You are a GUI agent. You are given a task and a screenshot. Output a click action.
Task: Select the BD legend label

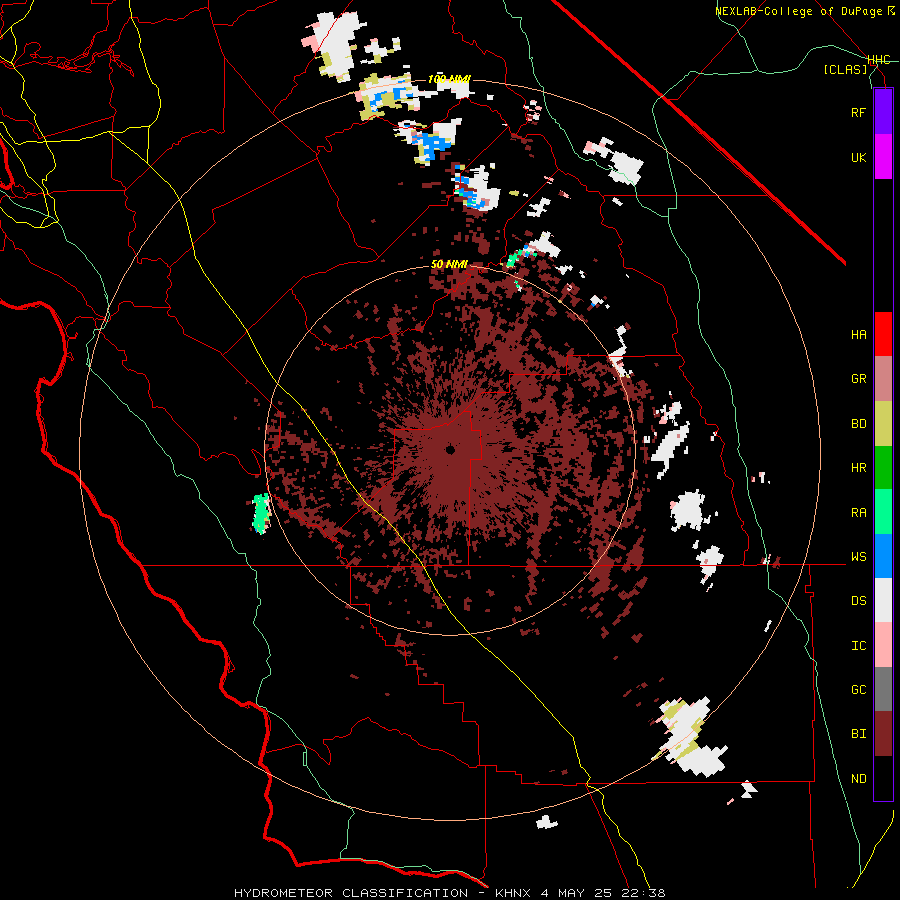click(x=858, y=424)
